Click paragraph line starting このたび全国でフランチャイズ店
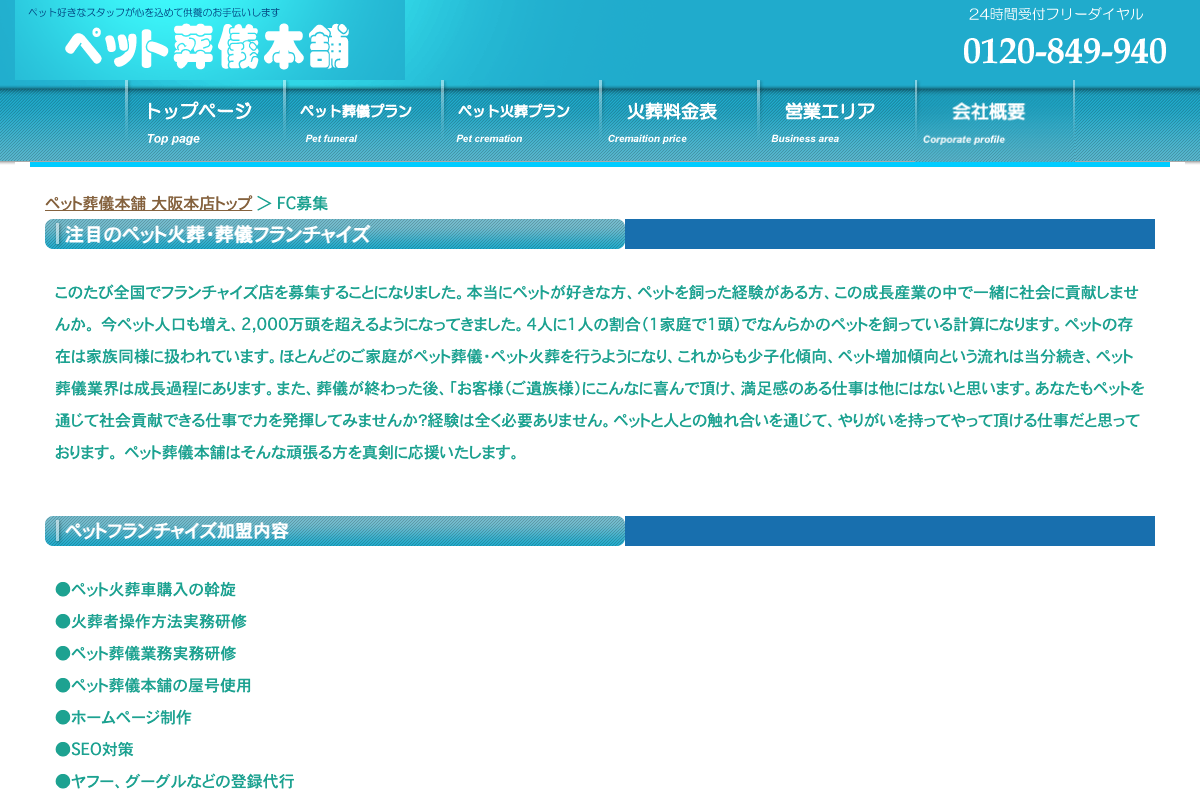Viewport: 1200px width, 800px height. click(x=597, y=292)
